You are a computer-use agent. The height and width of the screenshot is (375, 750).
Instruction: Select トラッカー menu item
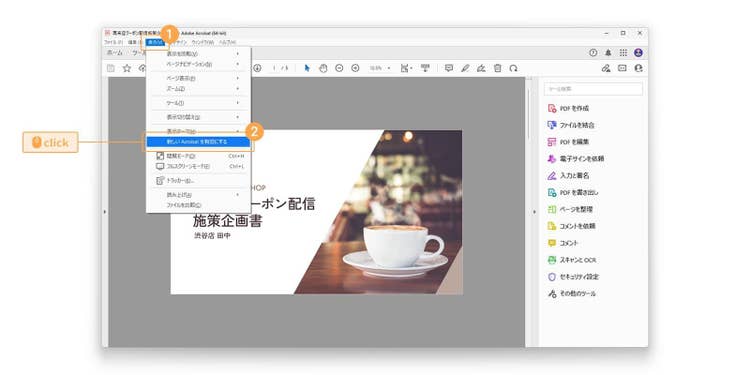click(199, 181)
